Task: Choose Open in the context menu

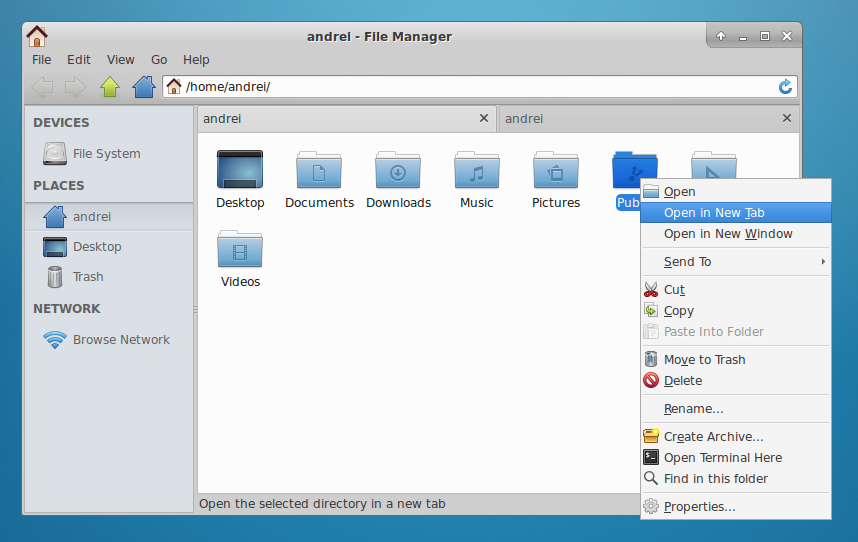Action: pyautogui.click(x=735, y=191)
